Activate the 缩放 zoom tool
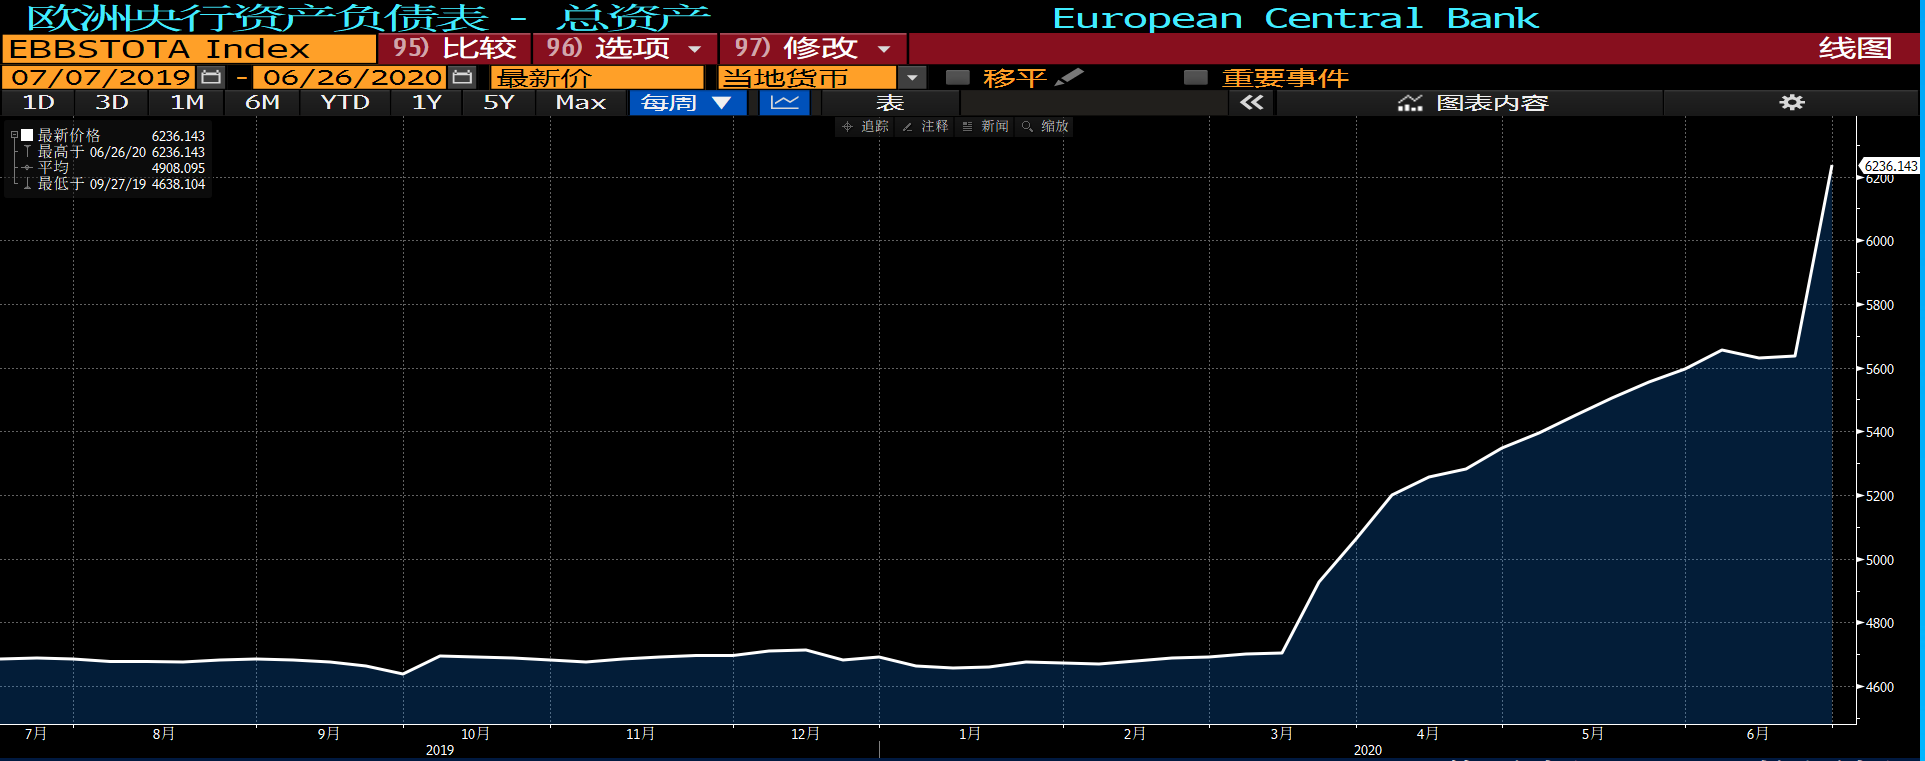Viewport: 1925px width, 761px height. 1045,126
